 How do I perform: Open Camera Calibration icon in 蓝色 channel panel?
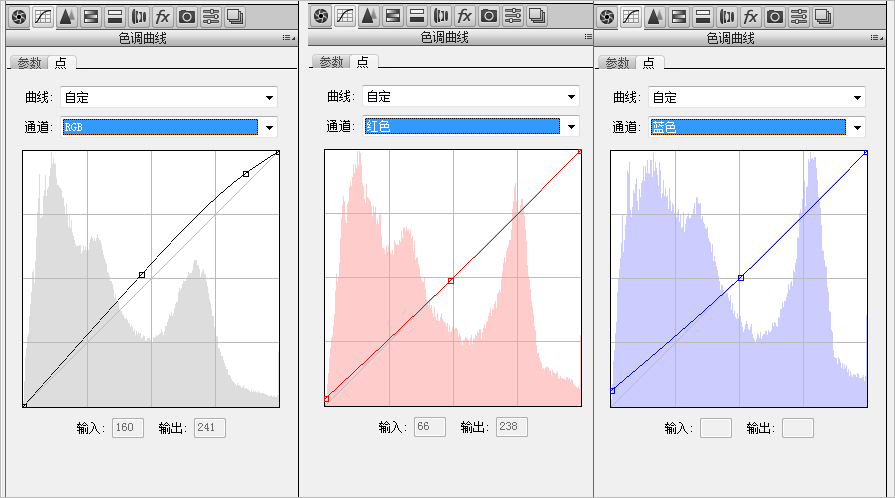tap(775, 17)
